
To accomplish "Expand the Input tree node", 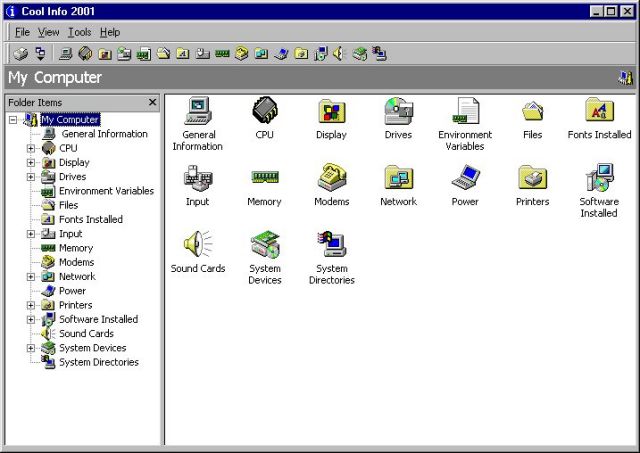I will [31, 234].
